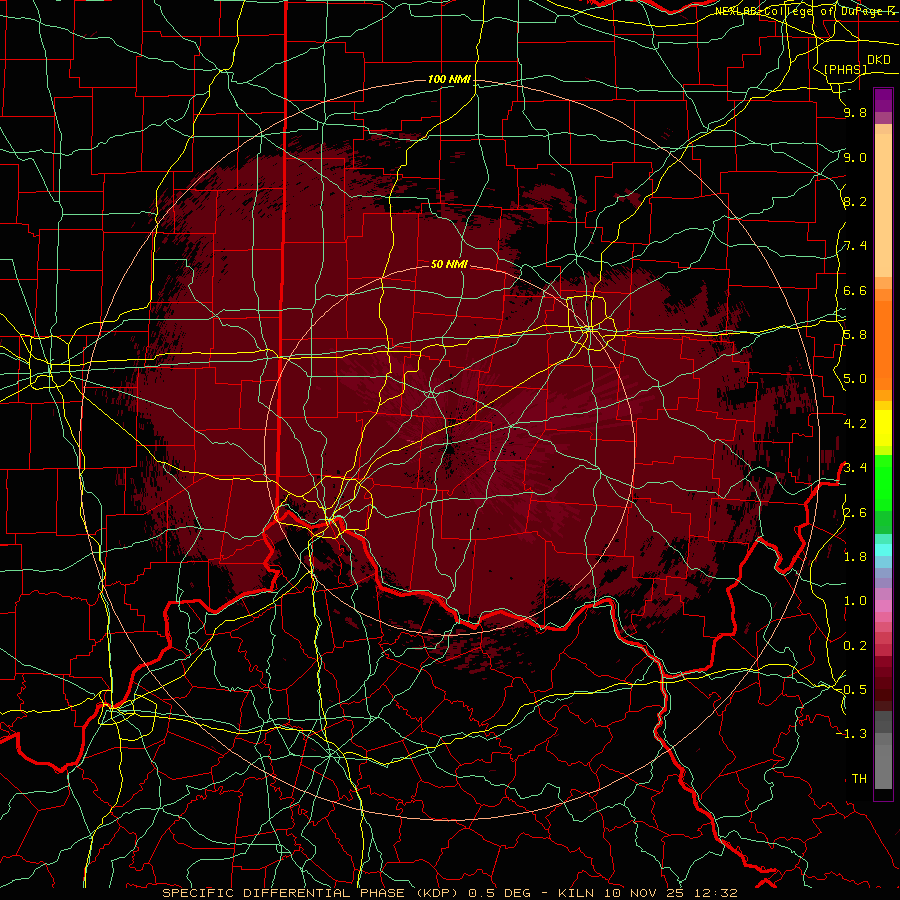The width and height of the screenshot is (900, 900).
Task: Click the "KILN" radar site identifier
Action: [x=577, y=893]
